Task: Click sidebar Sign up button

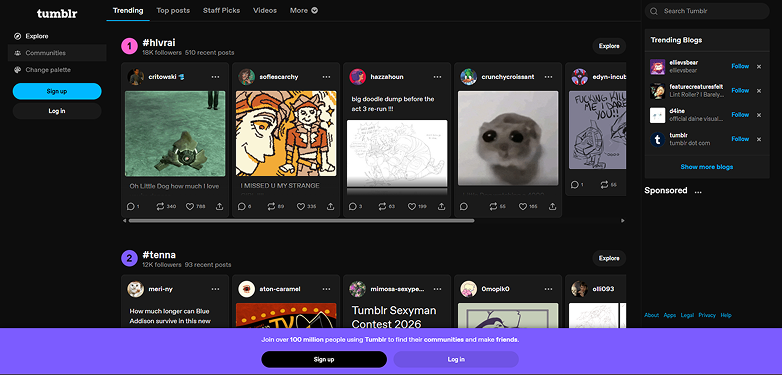Action: 57,91
